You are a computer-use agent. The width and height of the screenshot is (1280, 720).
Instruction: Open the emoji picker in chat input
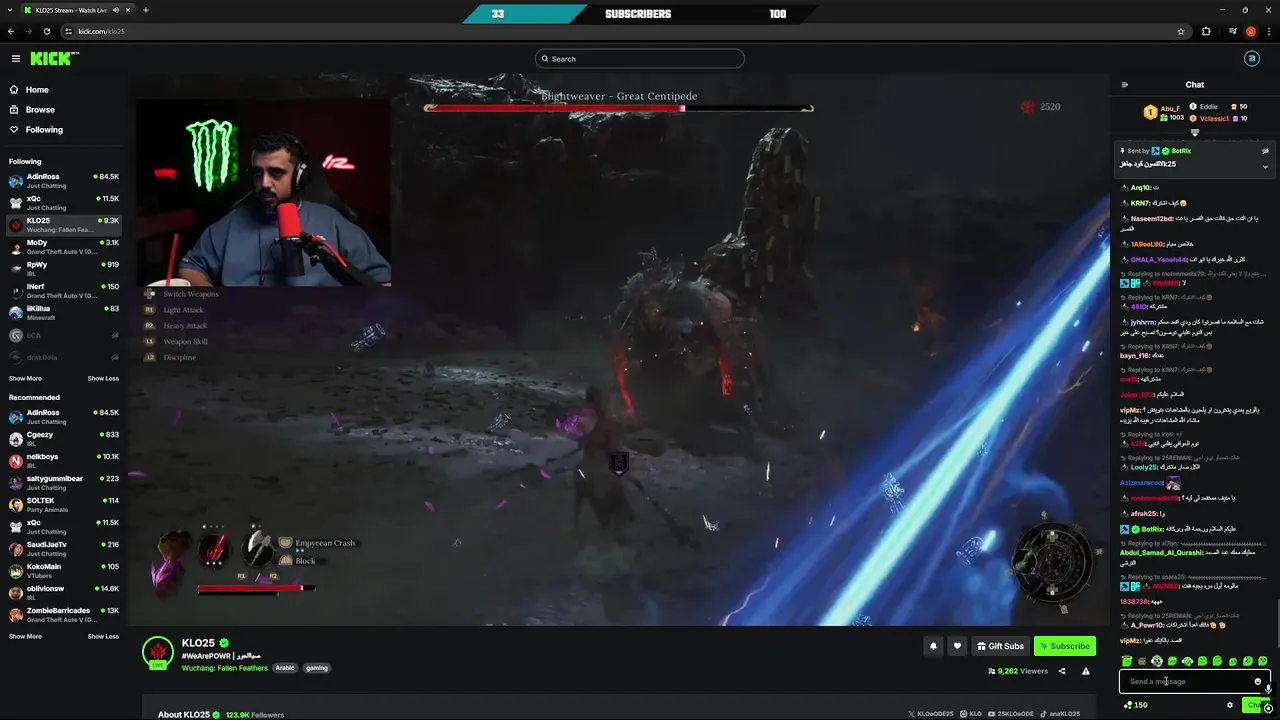1258,682
